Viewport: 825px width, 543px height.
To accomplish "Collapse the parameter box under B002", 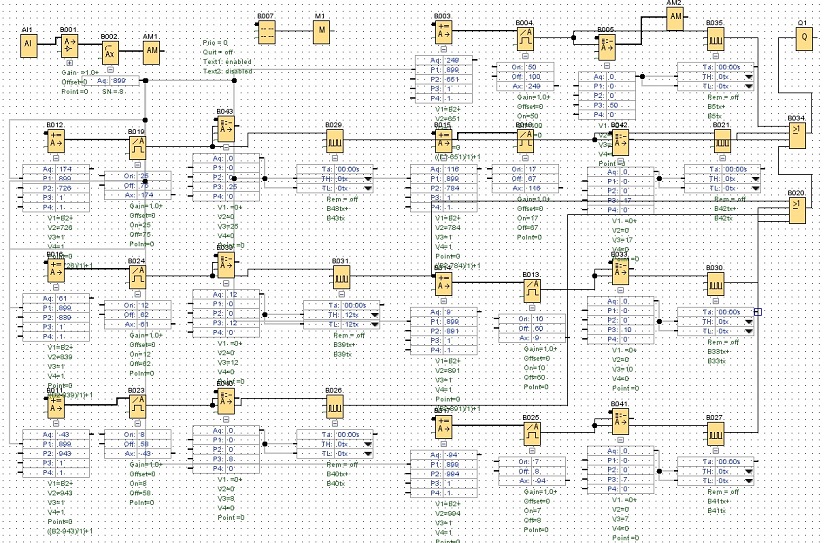I will click(110, 71).
